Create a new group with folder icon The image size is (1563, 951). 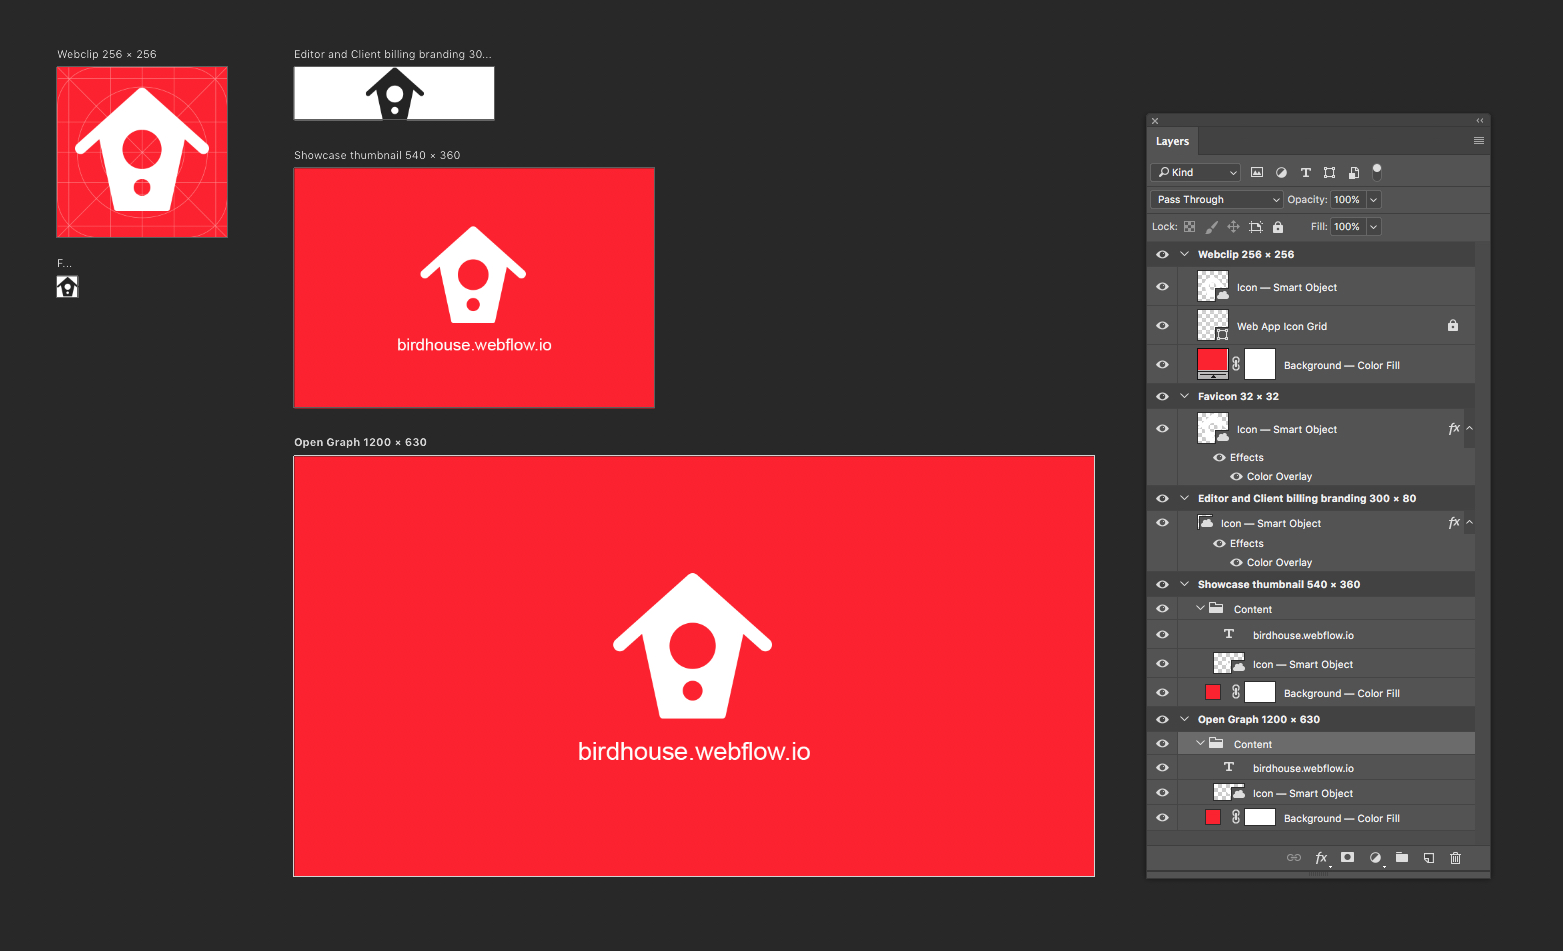click(x=1402, y=858)
